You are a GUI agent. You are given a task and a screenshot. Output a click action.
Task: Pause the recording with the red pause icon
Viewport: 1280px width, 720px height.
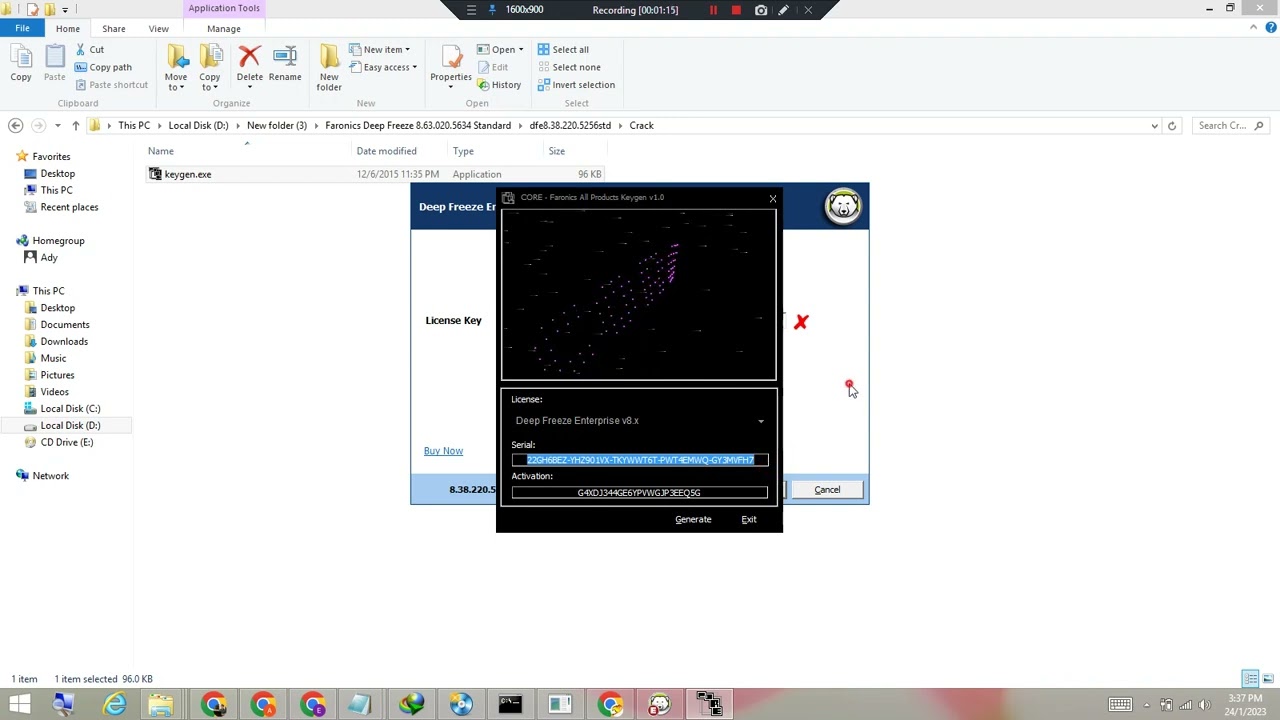pos(713,10)
